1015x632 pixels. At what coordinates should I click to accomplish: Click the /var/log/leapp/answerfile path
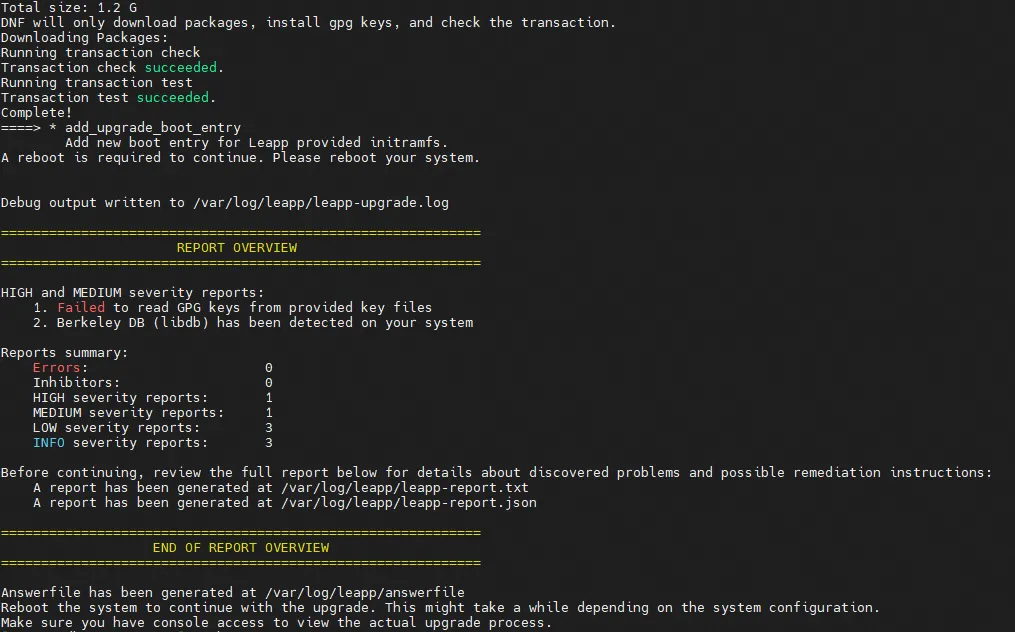(x=364, y=592)
